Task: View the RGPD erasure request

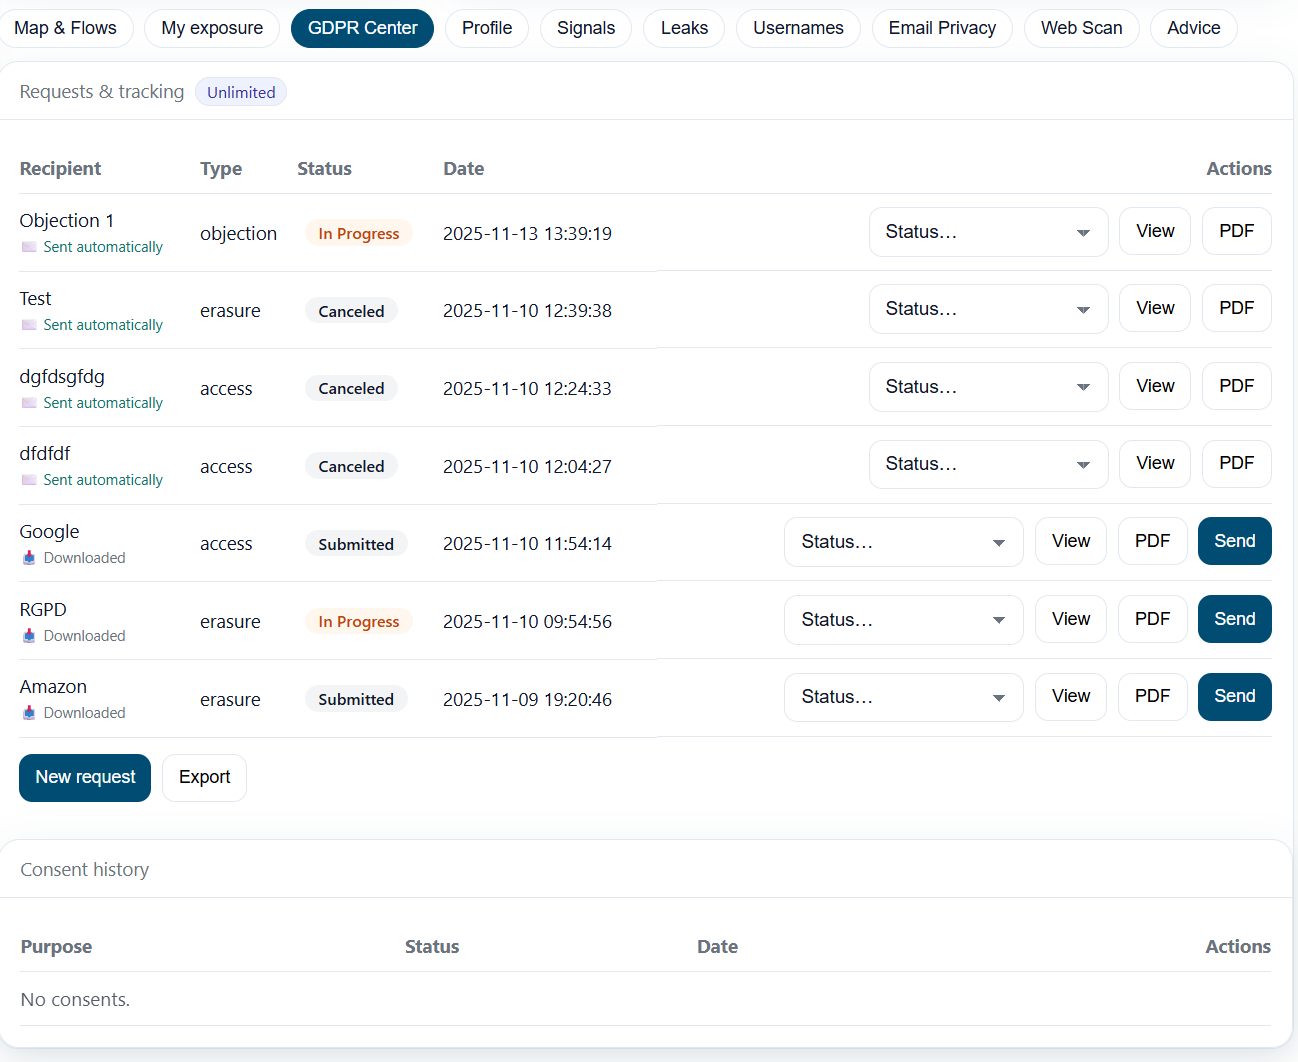Action: pos(1070,619)
